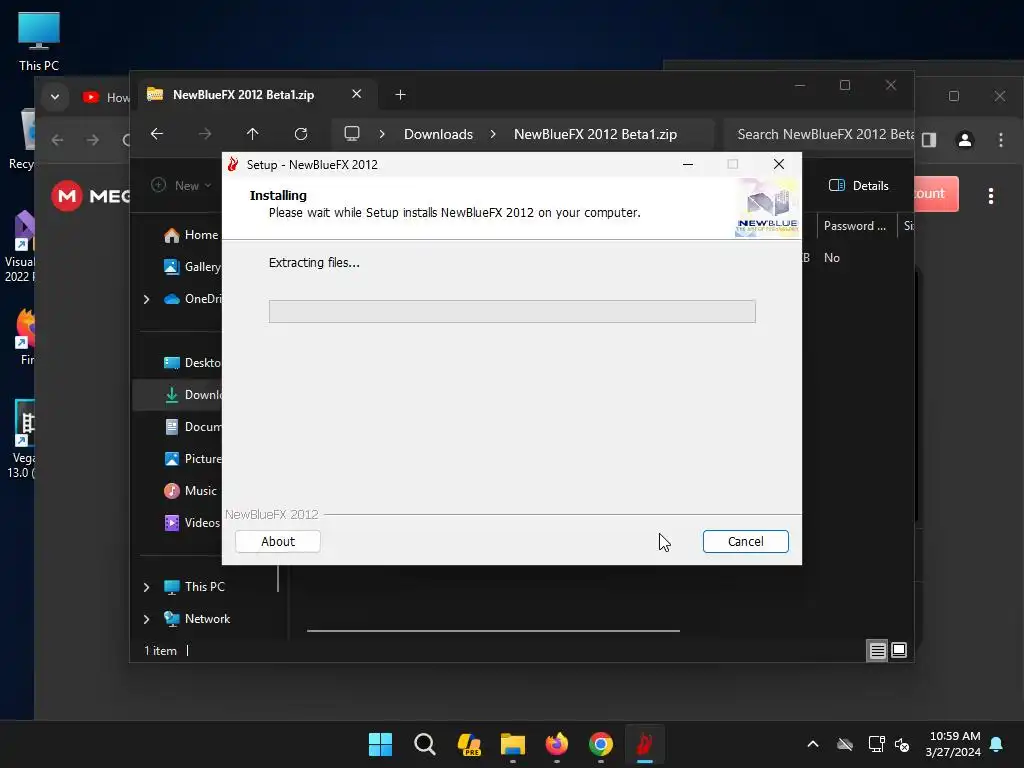This screenshot has width=1024, height=768.
Task: Open the New dropdown in Explorer
Action: click(182, 185)
